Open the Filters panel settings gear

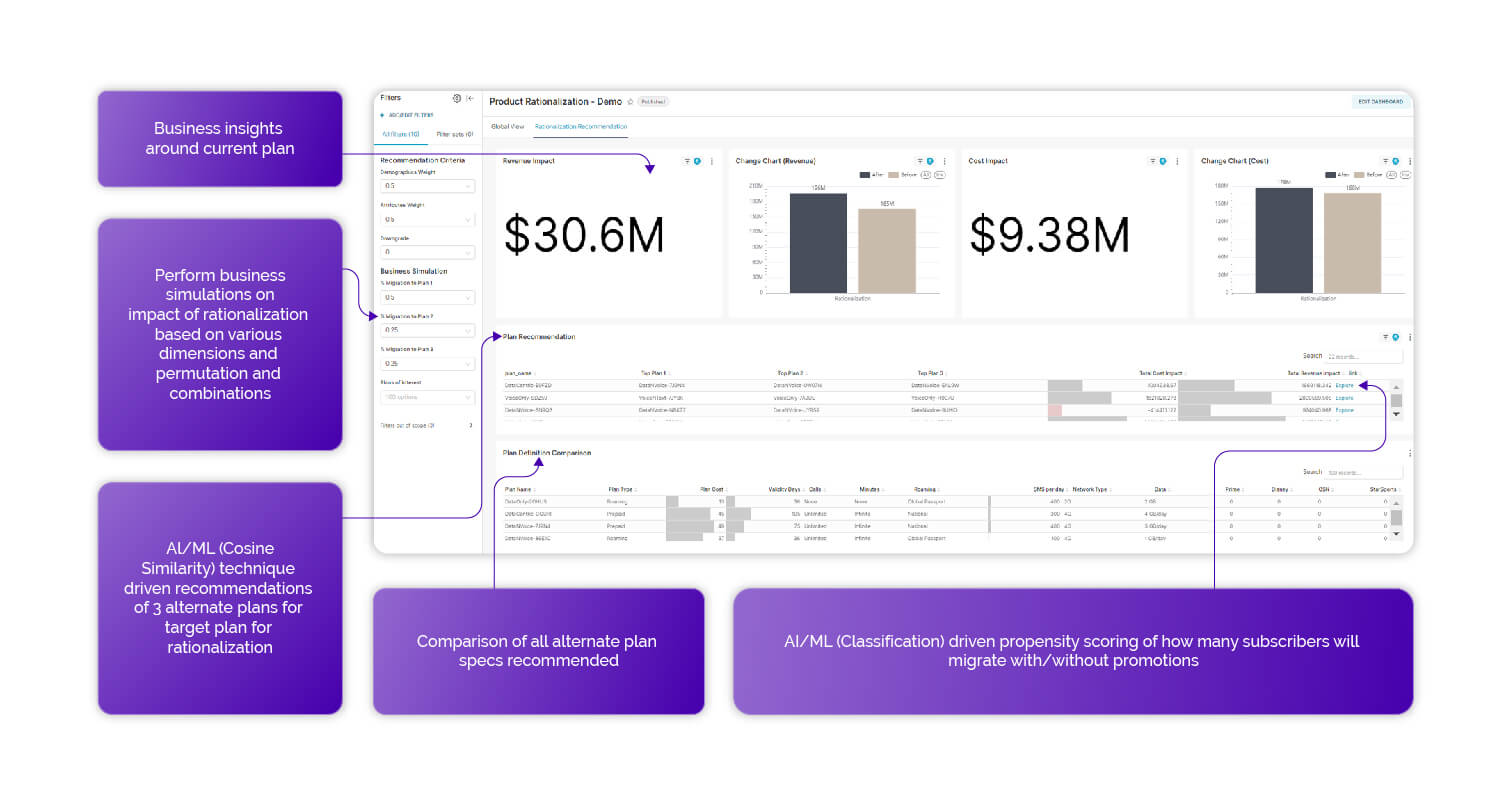tap(457, 98)
